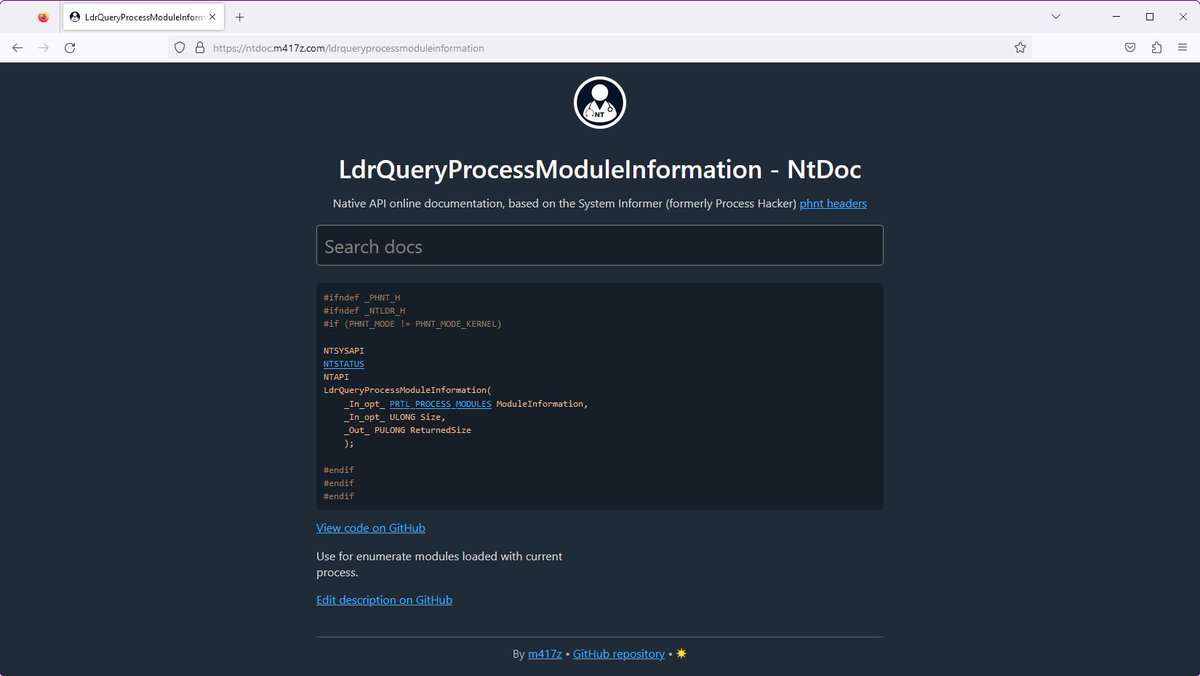The width and height of the screenshot is (1200, 676).
Task: Open the NTSTATUS type link
Action: (343, 364)
